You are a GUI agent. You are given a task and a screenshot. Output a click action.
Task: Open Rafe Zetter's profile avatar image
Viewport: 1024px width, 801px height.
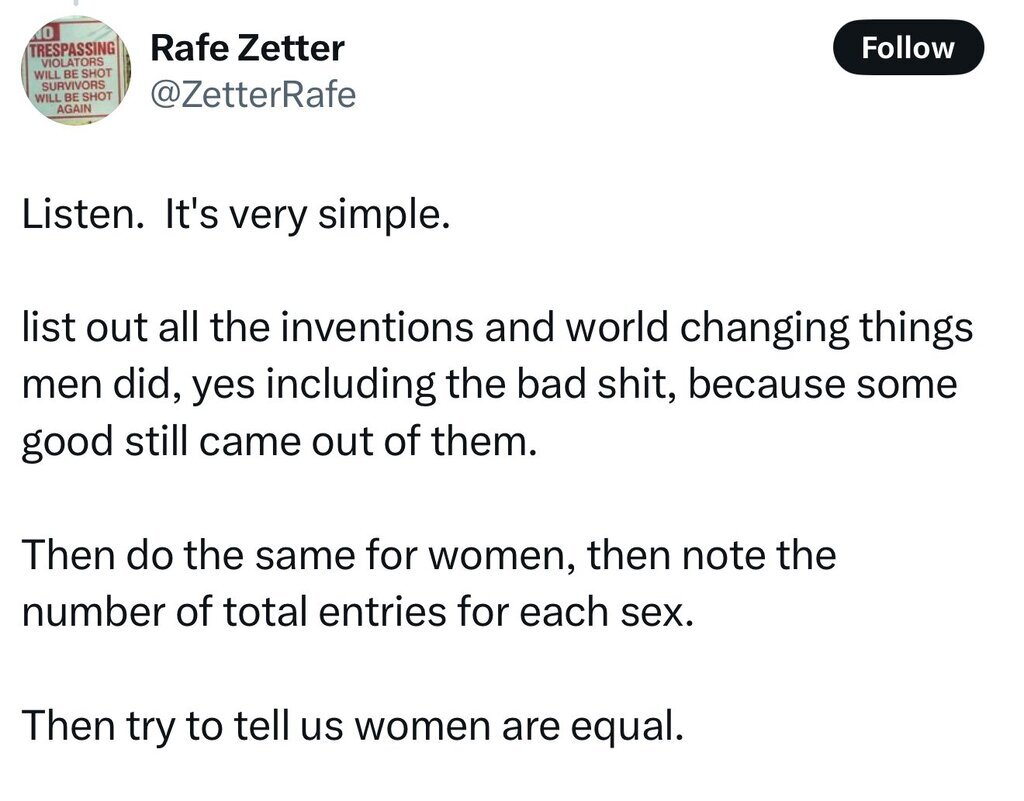(74, 70)
